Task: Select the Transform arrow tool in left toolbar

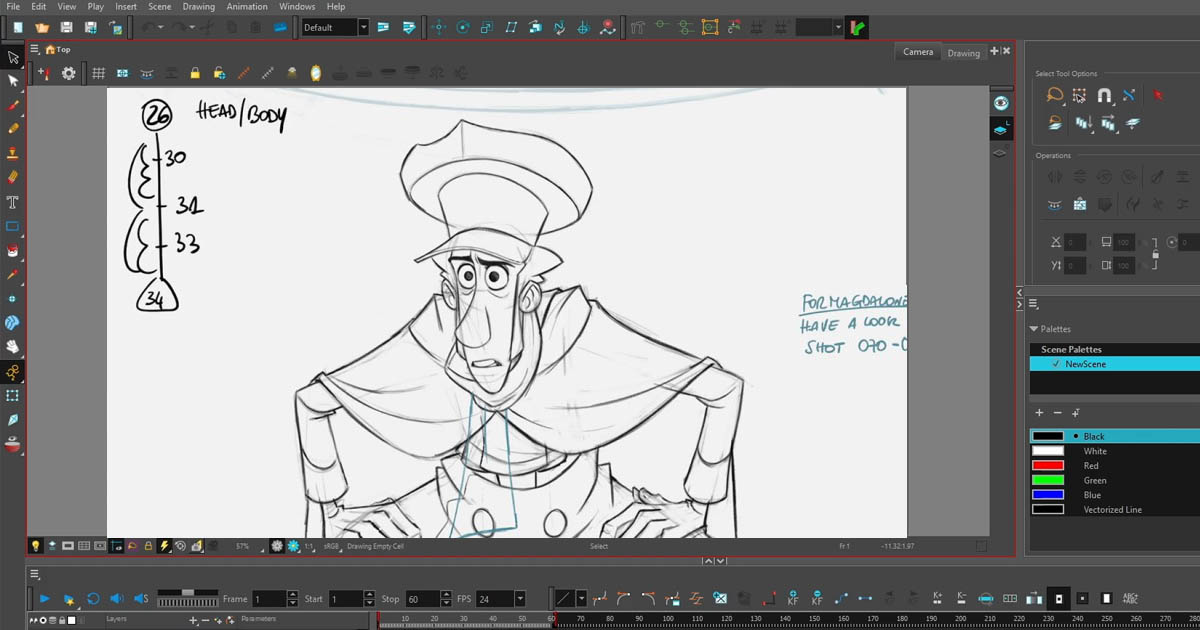Action: (x=13, y=57)
